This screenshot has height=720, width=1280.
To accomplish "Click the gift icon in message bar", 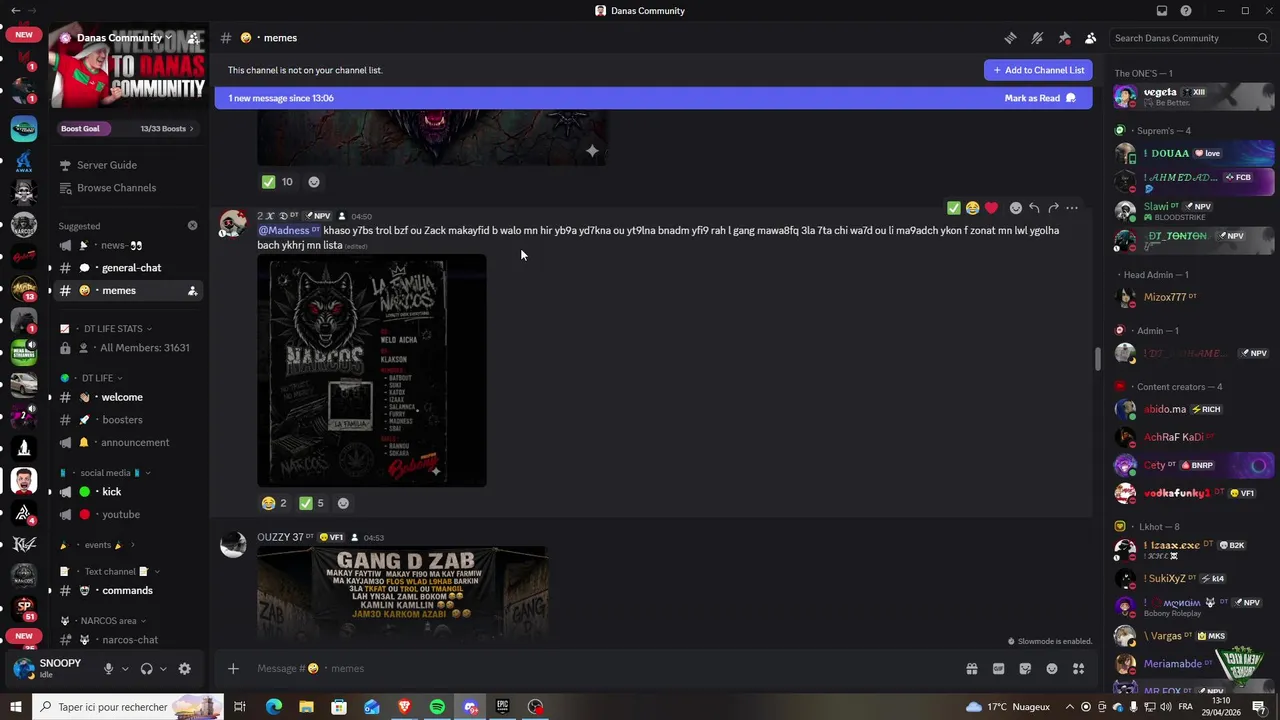I will (971, 668).
